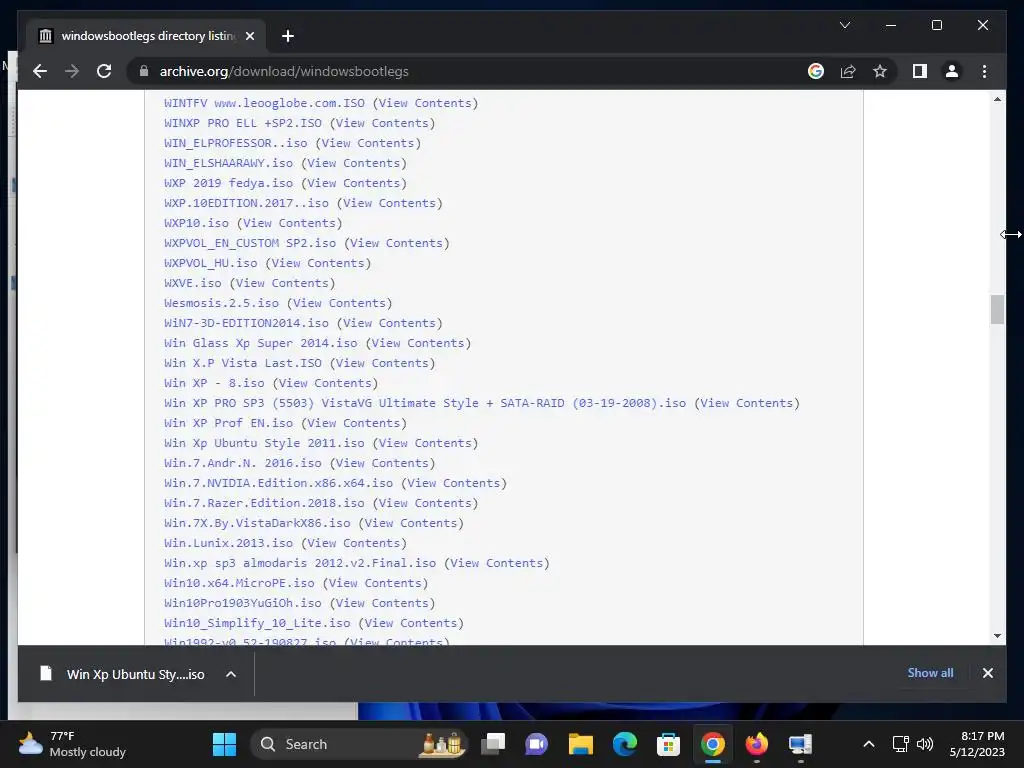The height and width of the screenshot is (768, 1024).
Task: Reload the archive.org page
Action: pos(104,71)
